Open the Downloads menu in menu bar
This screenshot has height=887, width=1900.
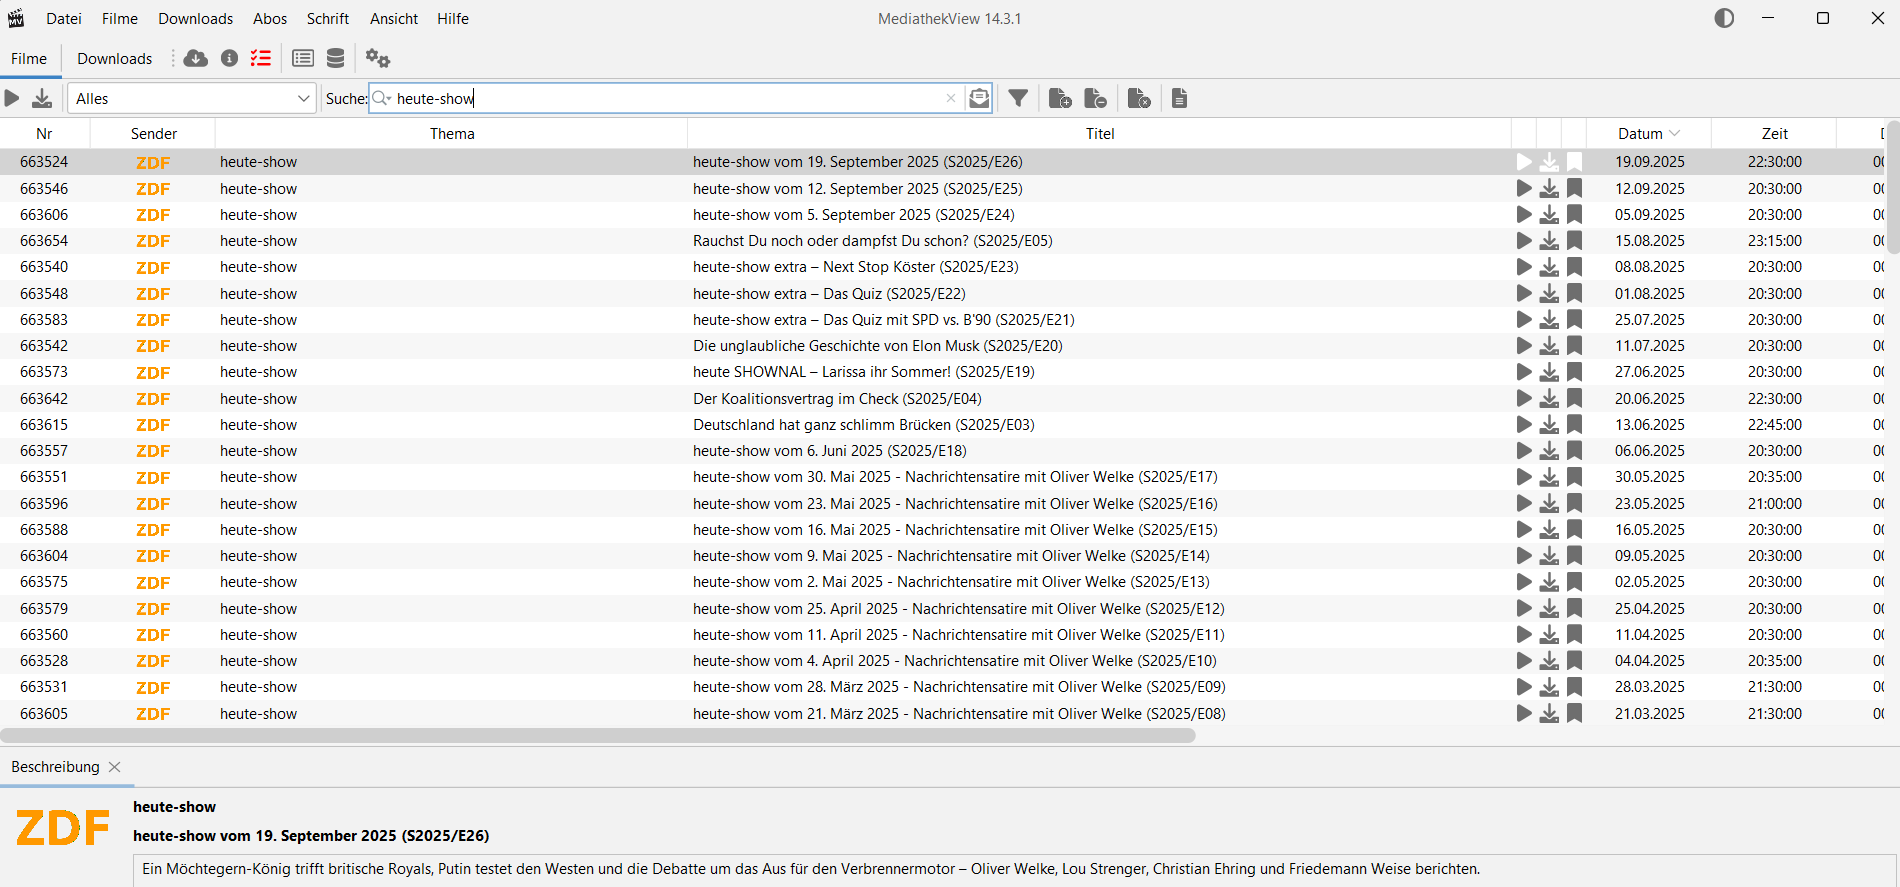196,18
